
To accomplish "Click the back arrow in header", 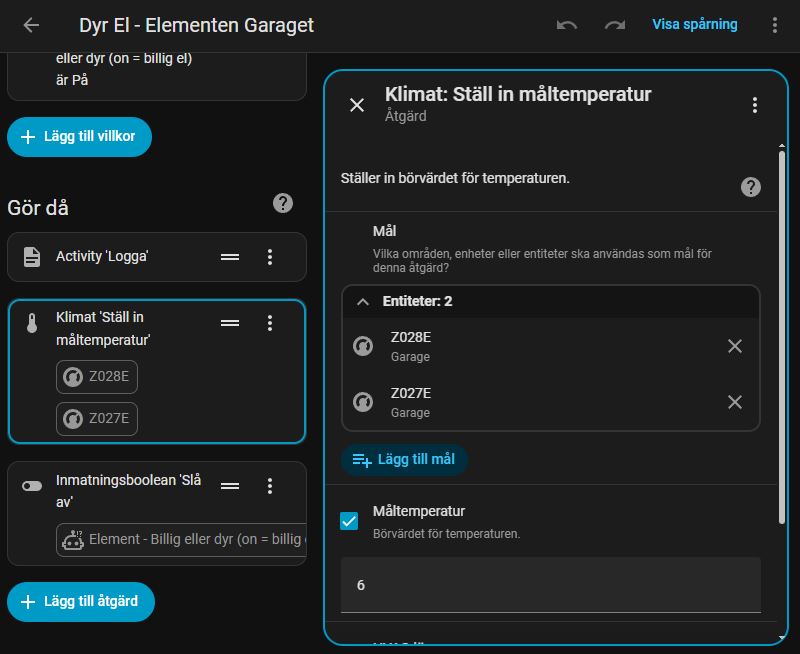I will click(32, 25).
